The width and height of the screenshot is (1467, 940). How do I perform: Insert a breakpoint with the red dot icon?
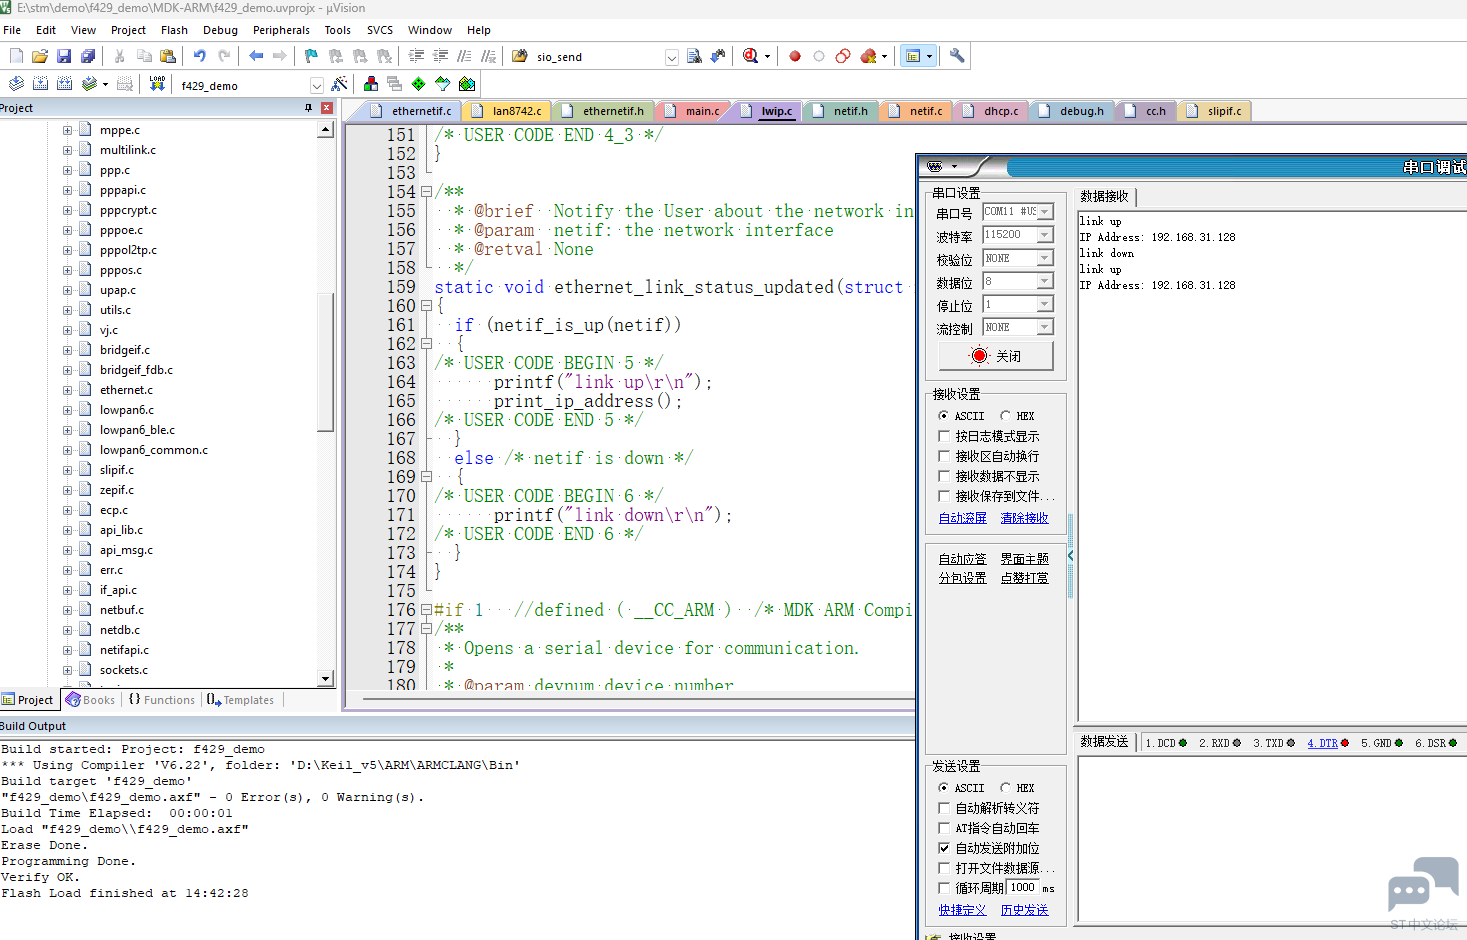point(795,56)
